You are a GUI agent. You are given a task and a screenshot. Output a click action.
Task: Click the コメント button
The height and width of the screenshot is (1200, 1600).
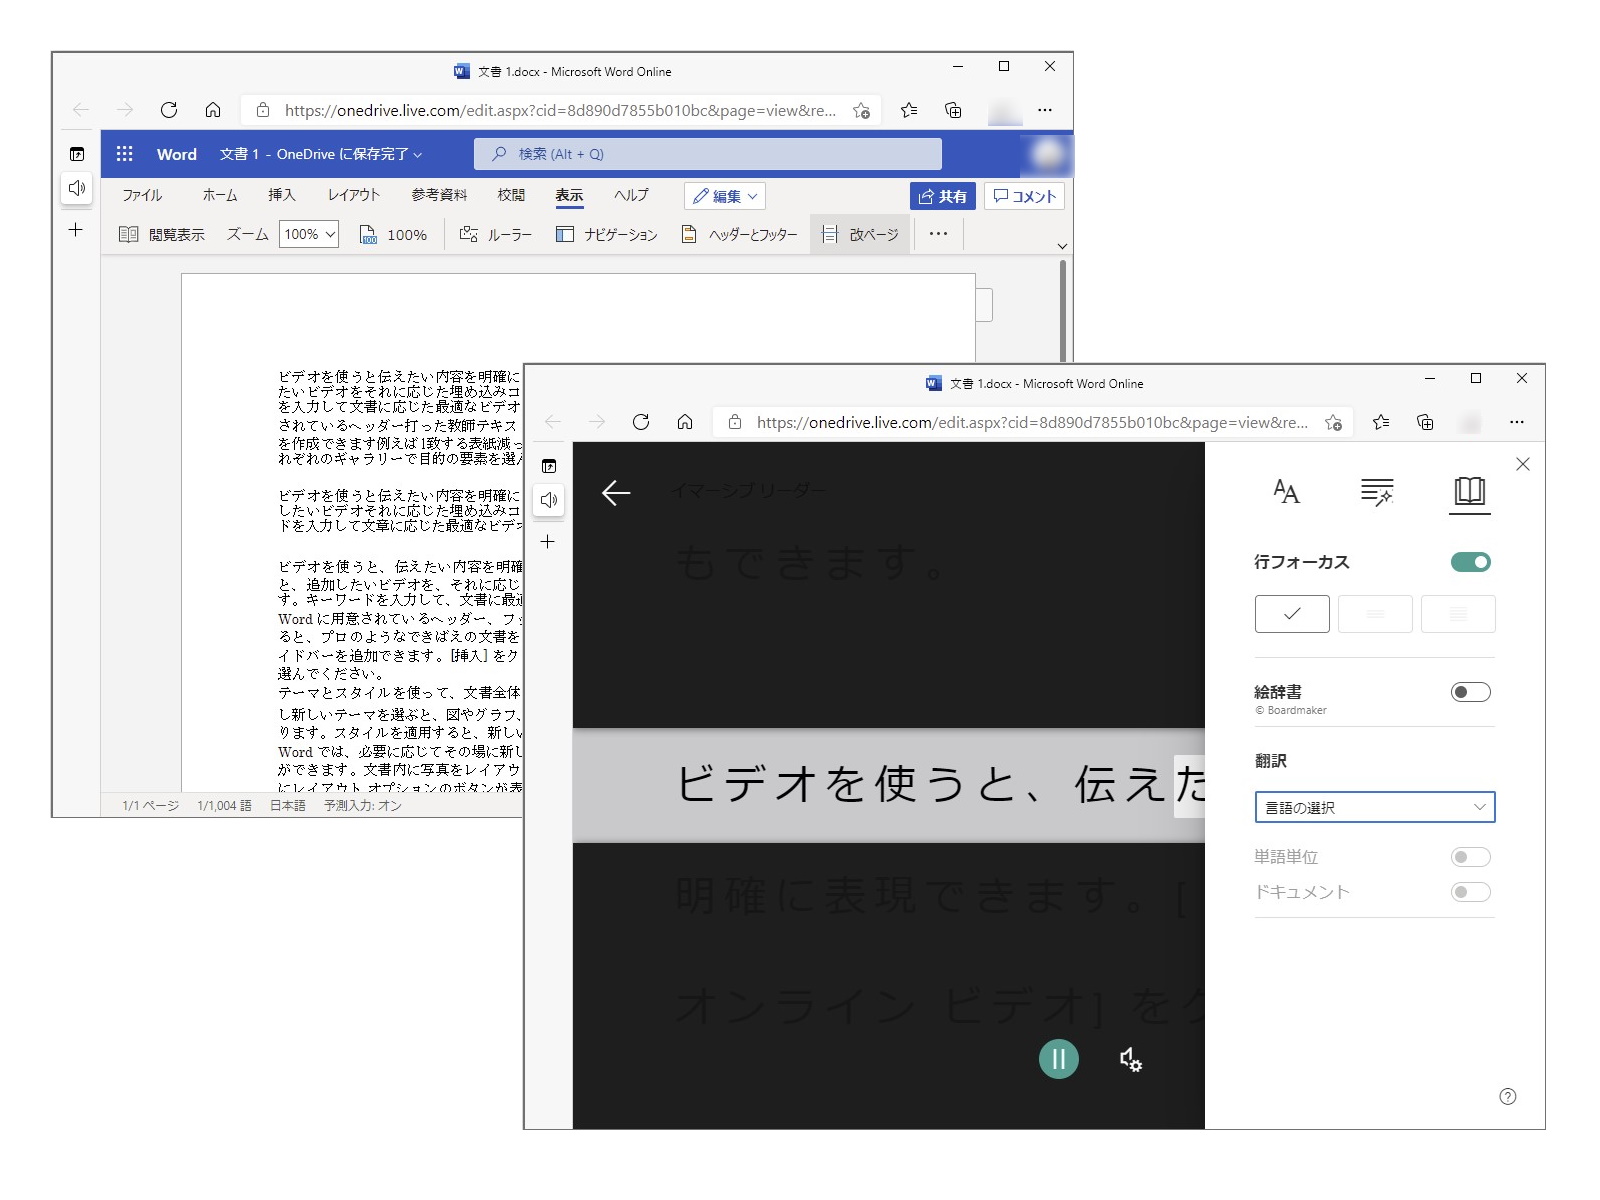click(x=1024, y=196)
